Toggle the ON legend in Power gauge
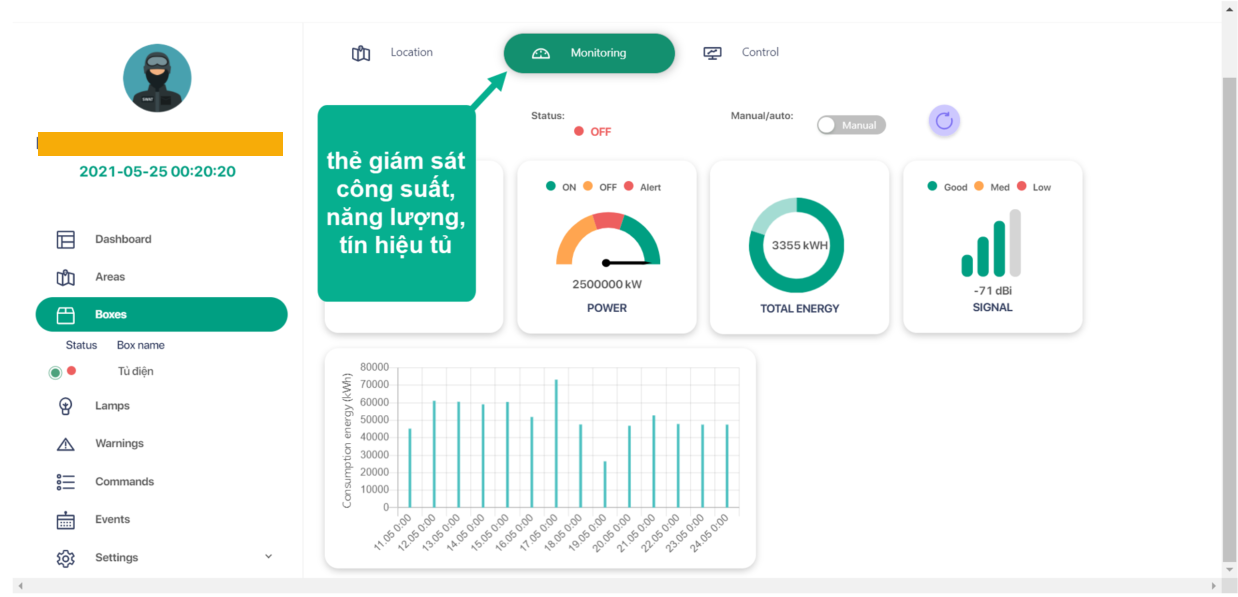The width and height of the screenshot is (1238, 597). tap(551, 187)
